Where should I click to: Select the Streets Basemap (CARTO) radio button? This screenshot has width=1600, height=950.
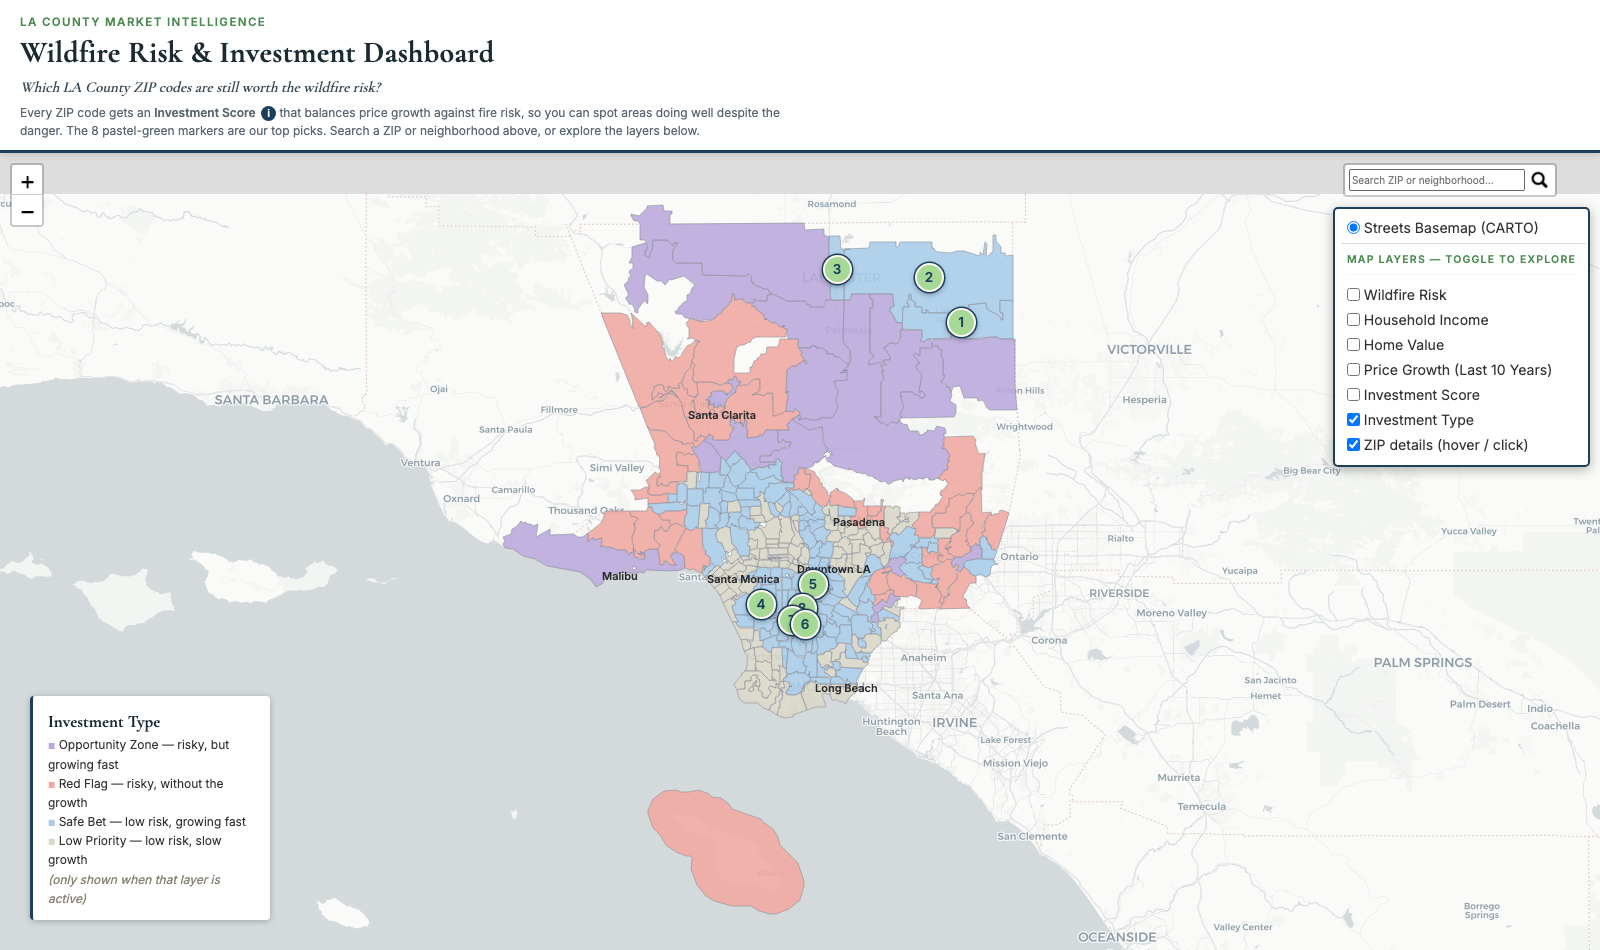[x=1353, y=228]
